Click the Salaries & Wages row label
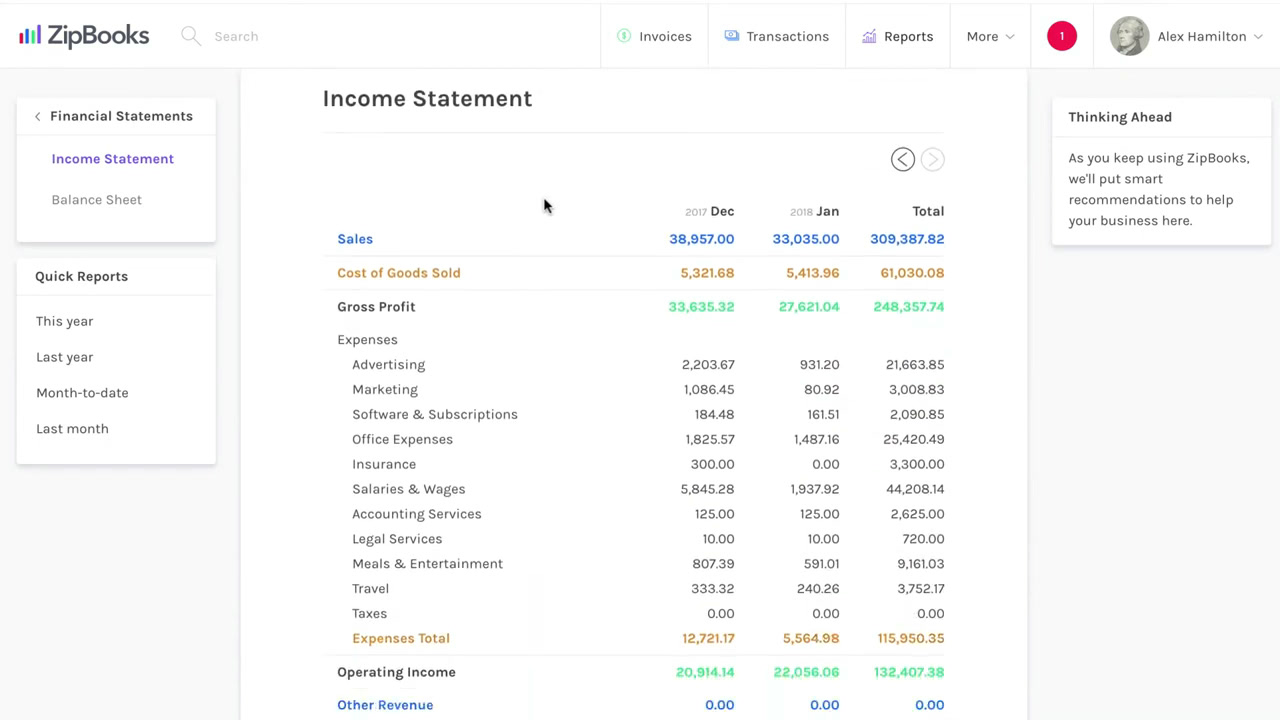Screen dimensions: 1280x720 pos(408,489)
